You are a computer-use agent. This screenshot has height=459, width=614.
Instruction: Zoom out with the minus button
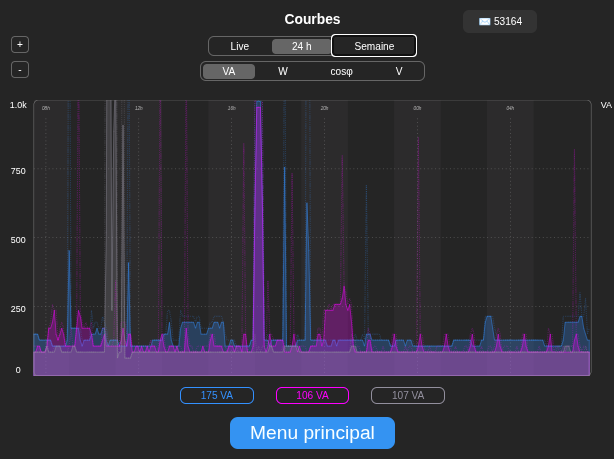coord(20,70)
